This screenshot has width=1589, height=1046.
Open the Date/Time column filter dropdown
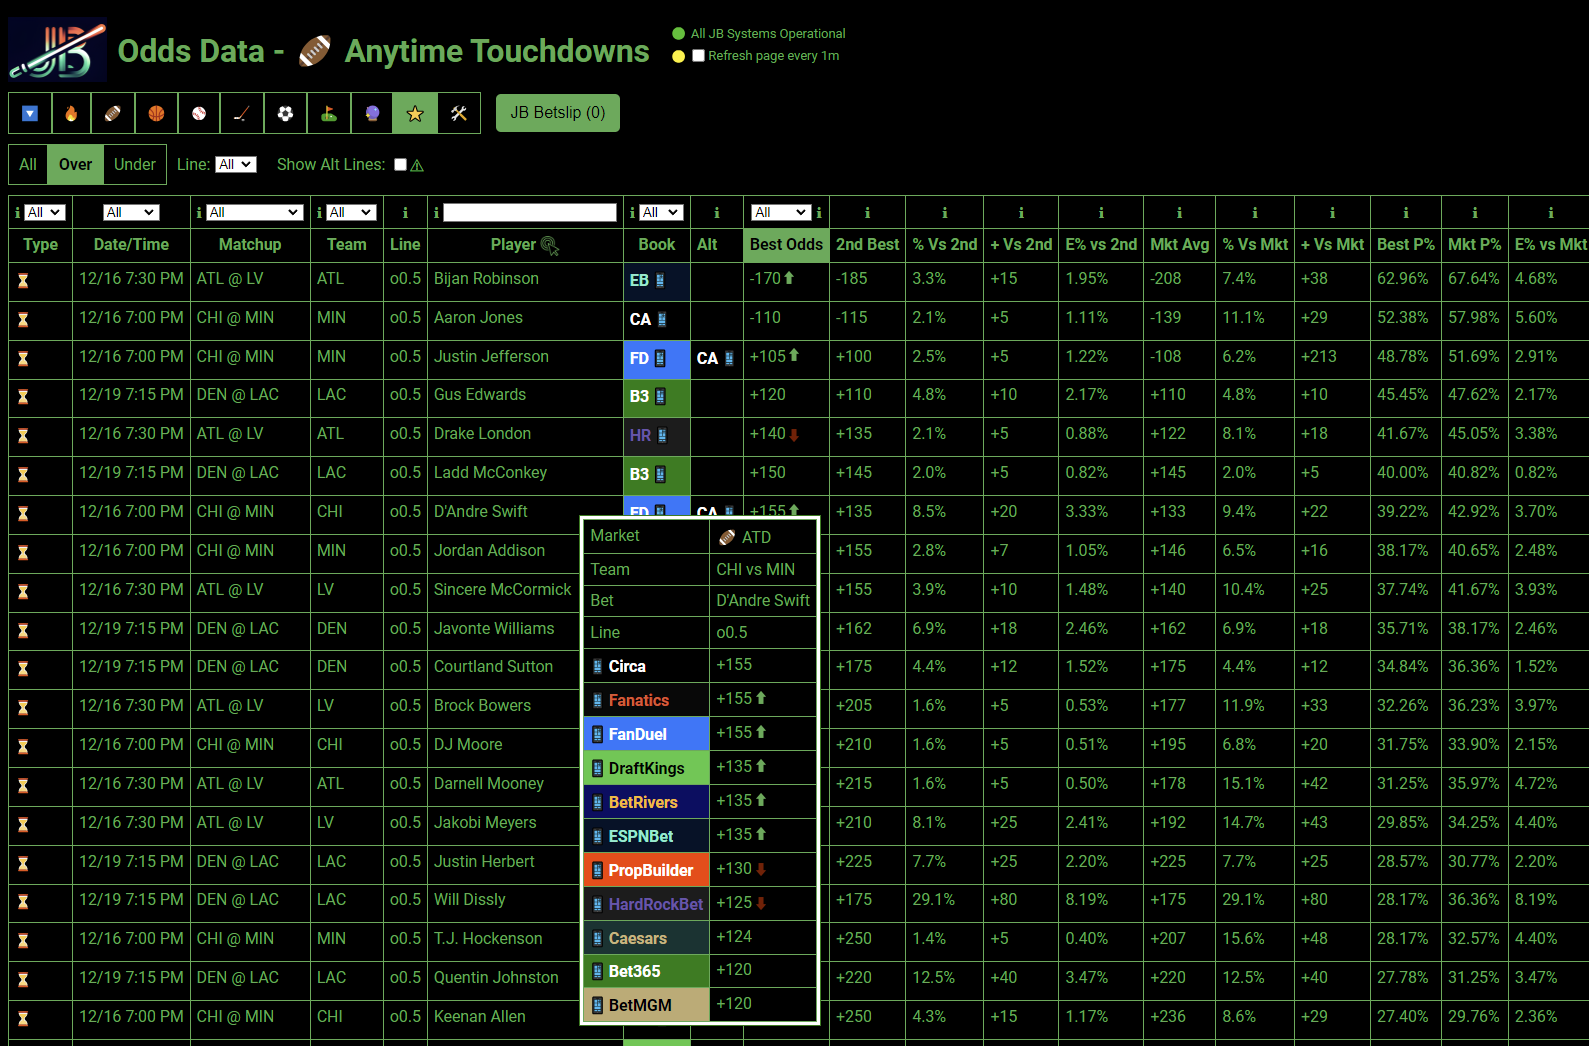click(131, 213)
